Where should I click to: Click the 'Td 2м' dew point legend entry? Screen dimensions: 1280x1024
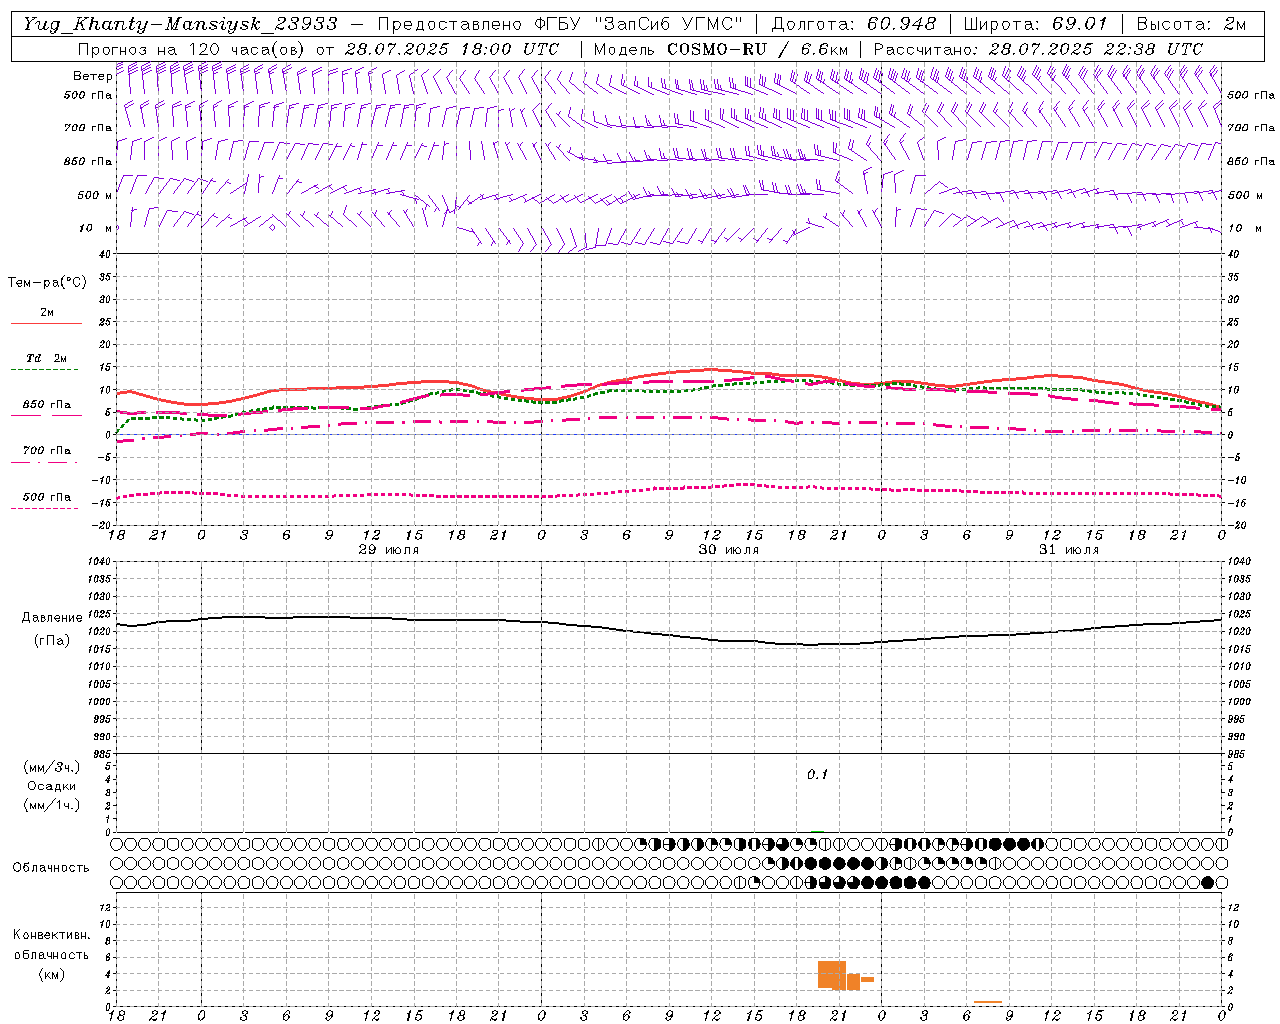46,358
